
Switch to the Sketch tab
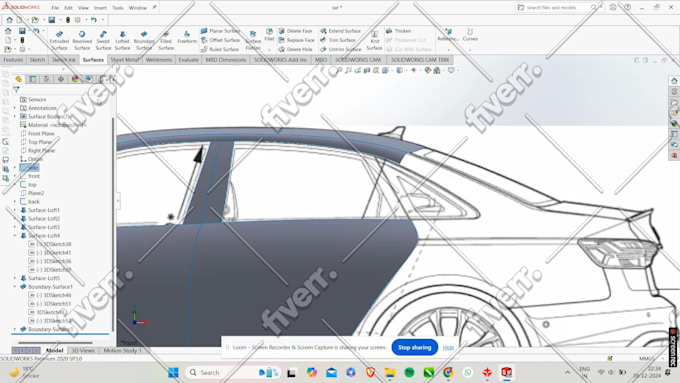click(x=37, y=60)
